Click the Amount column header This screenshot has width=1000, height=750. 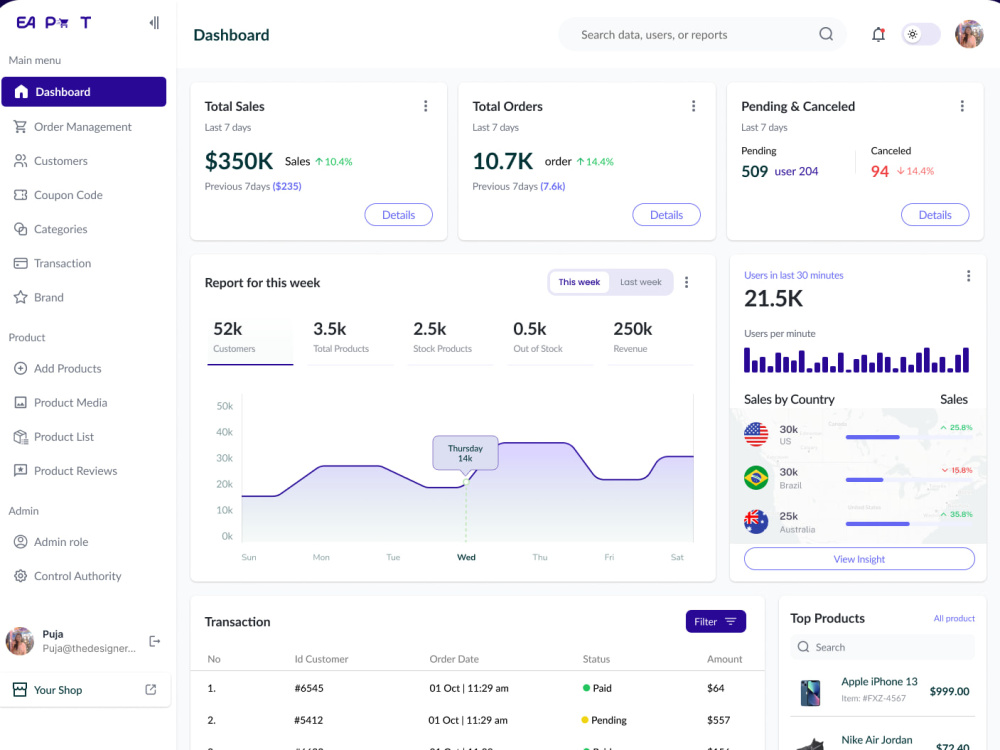coord(724,659)
